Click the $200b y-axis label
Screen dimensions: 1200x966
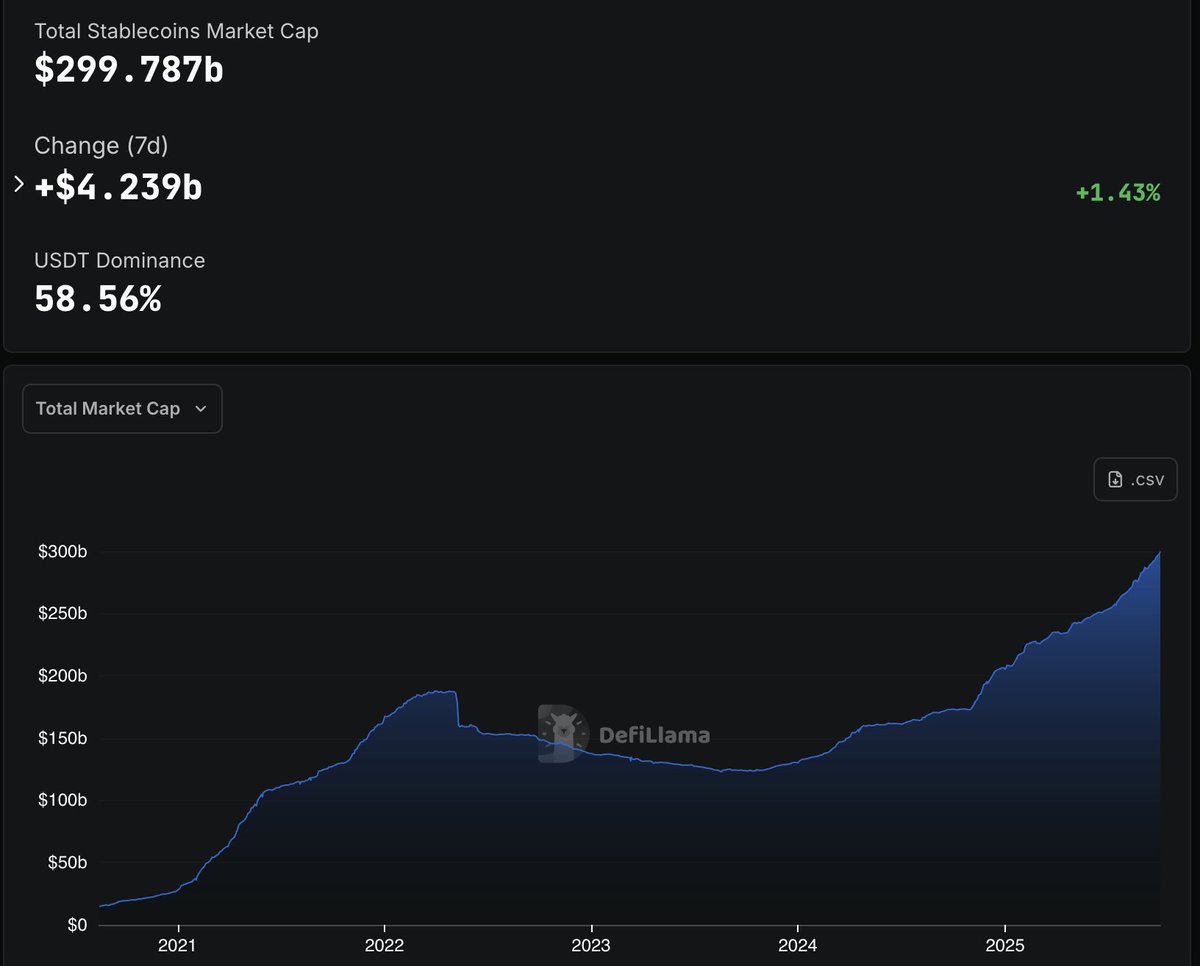pyautogui.click(x=63, y=676)
